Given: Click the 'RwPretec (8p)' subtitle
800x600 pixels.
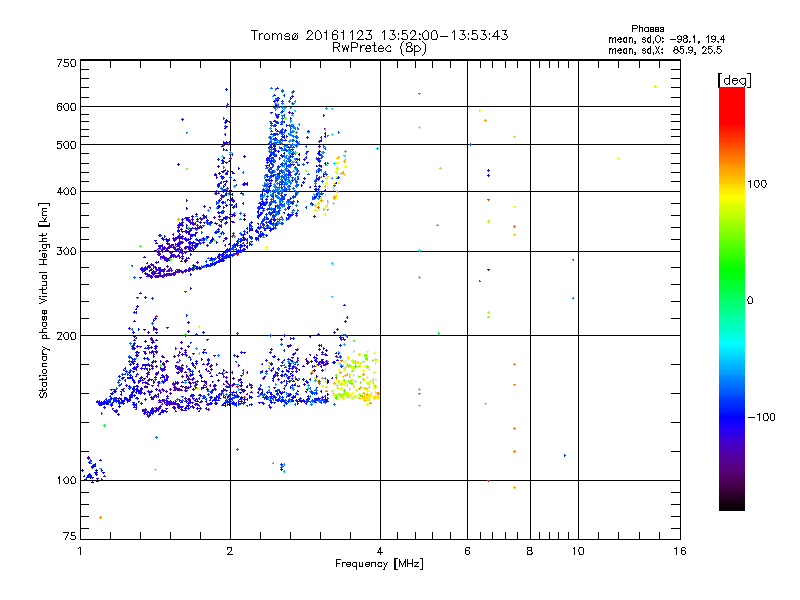Looking at the screenshot, I should [379, 48].
